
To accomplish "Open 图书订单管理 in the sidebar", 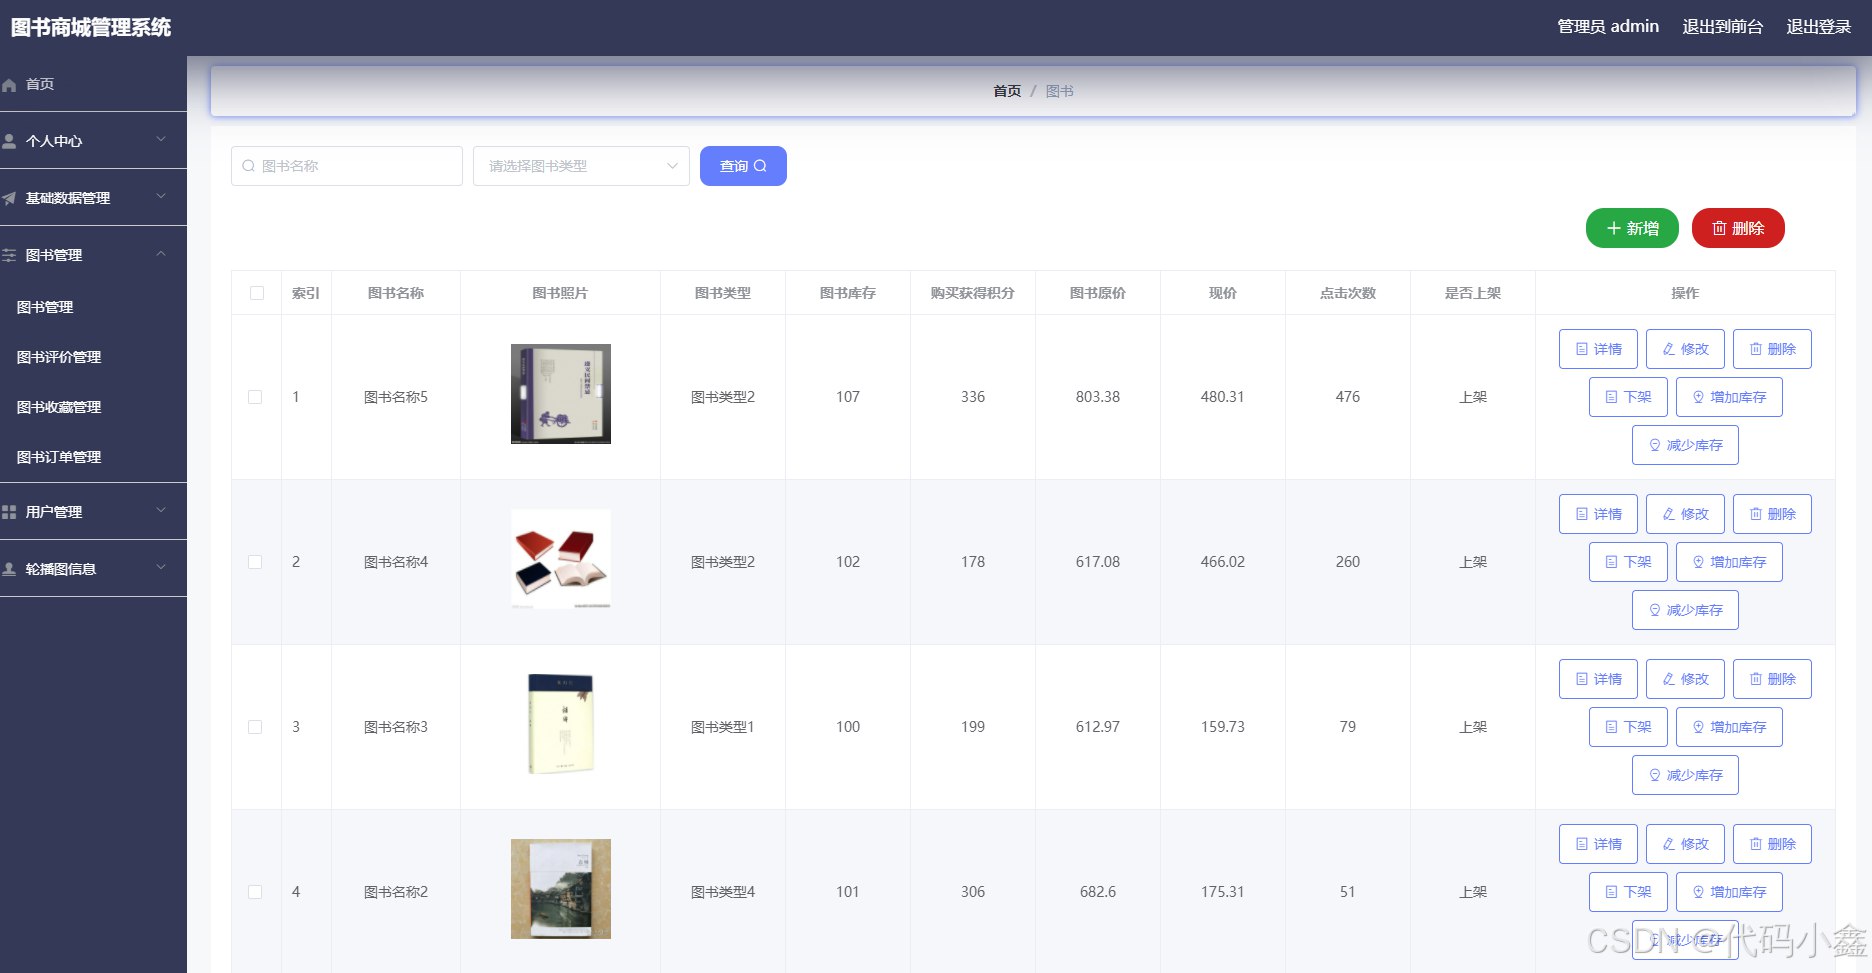I will coord(59,457).
